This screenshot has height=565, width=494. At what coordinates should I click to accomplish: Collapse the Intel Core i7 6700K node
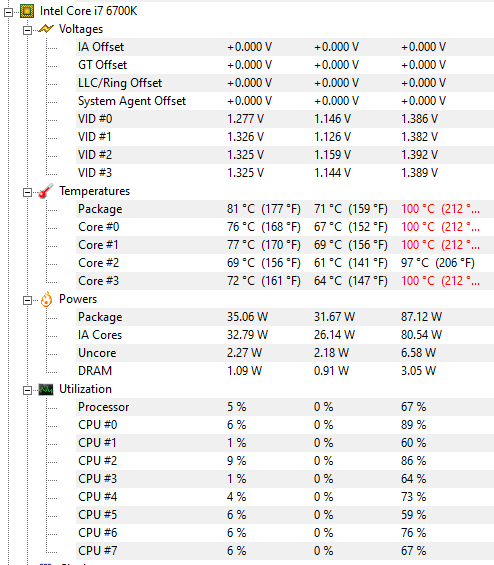tap(8, 13)
